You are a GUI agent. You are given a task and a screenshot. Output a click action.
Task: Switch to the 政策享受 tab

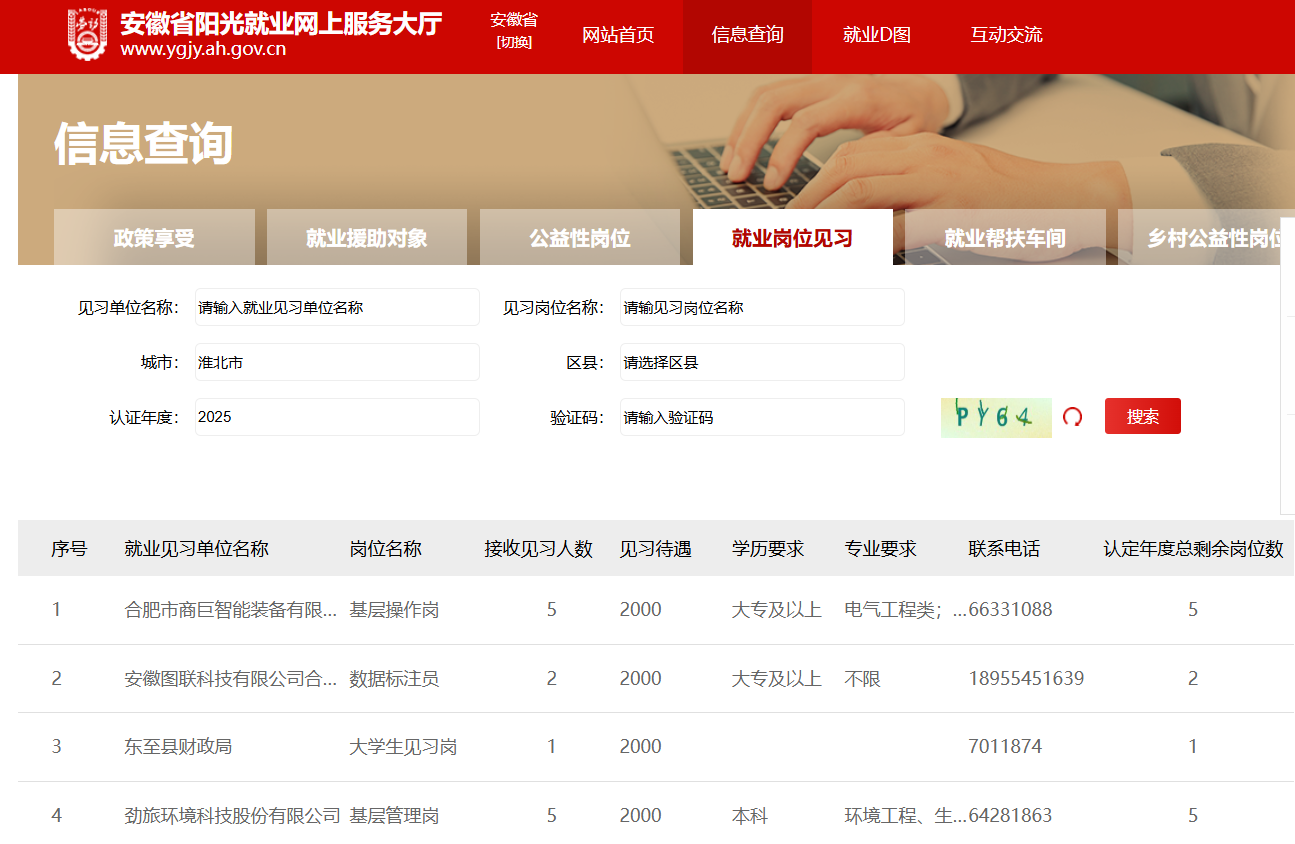pyautogui.click(x=154, y=238)
